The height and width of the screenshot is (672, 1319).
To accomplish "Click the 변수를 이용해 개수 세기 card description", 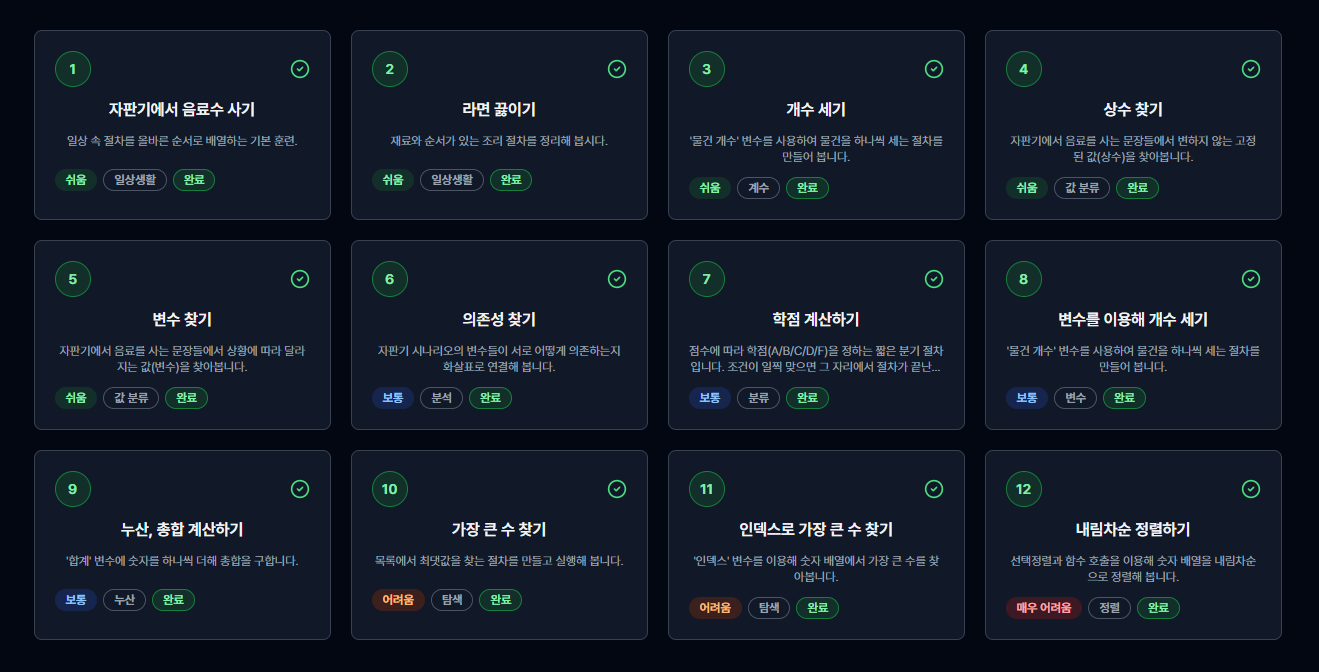I will tap(1133, 359).
